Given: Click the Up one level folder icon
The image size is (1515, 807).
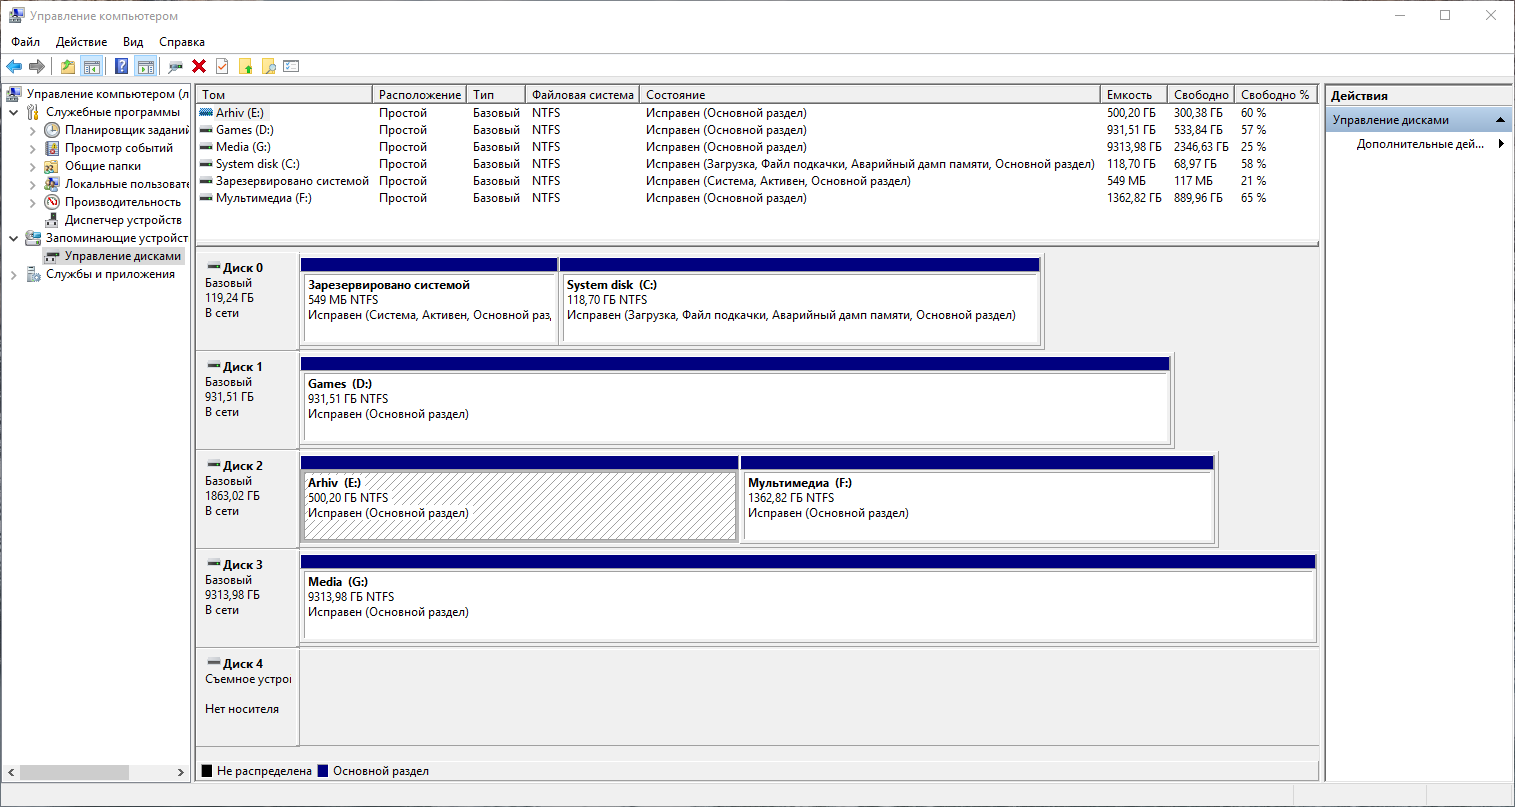Looking at the screenshot, I should [67, 67].
